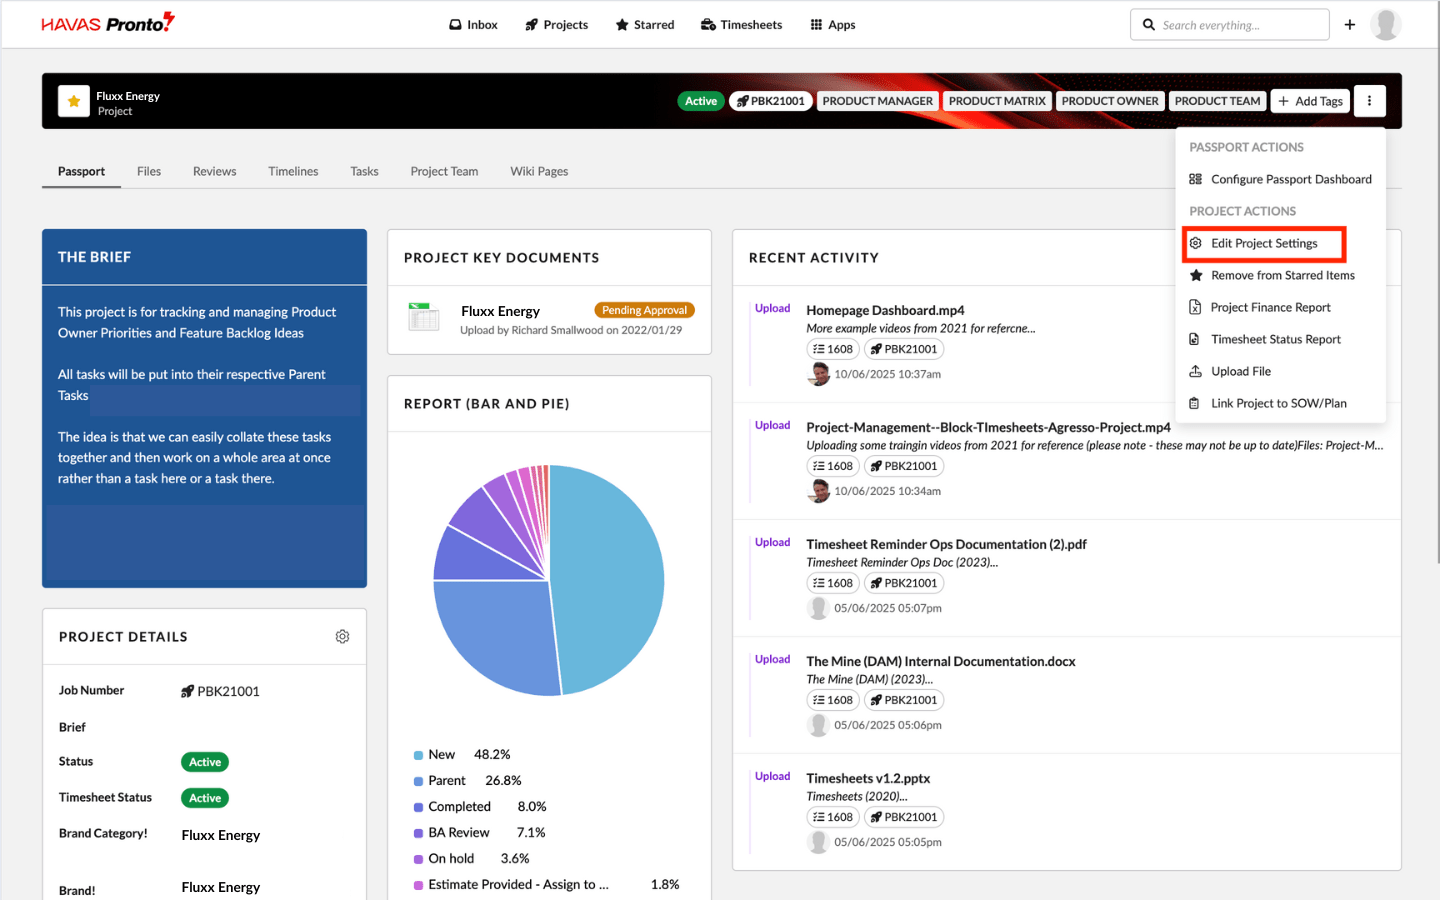The image size is (1440, 900).
Task: Switch to the Files tab
Action: (149, 172)
